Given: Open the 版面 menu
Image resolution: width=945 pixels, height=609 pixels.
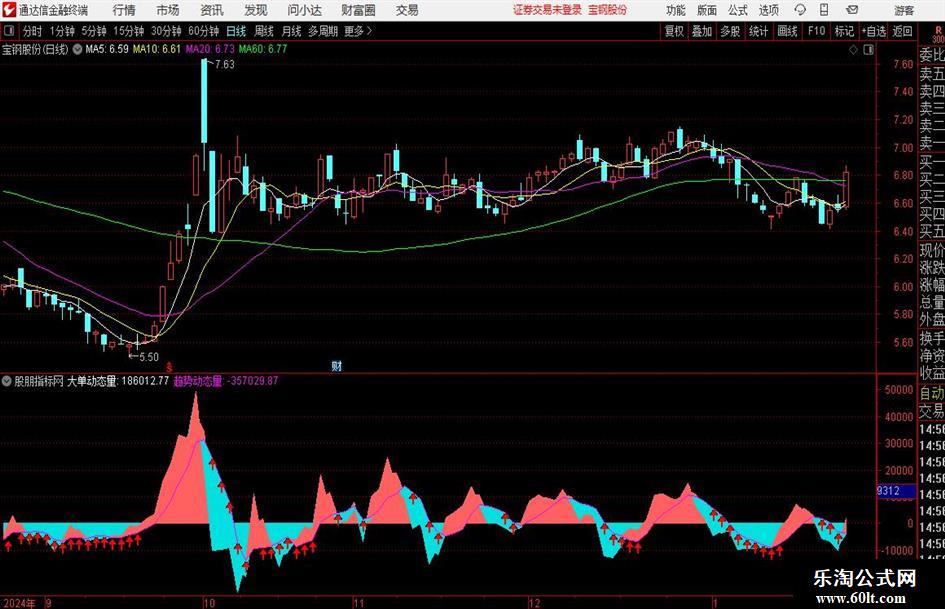Looking at the screenshot, I should [x=706, y=10].
